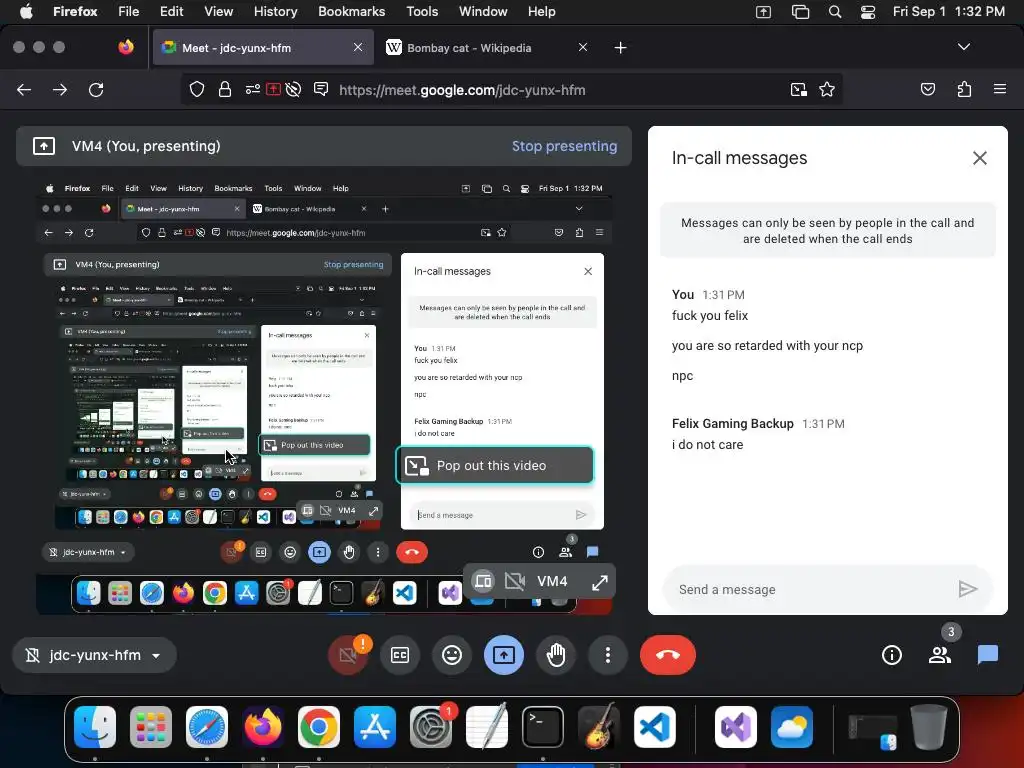This screenshot has height=768, width=1024.
Task: Open meeting details info icon
Action: 891,654
